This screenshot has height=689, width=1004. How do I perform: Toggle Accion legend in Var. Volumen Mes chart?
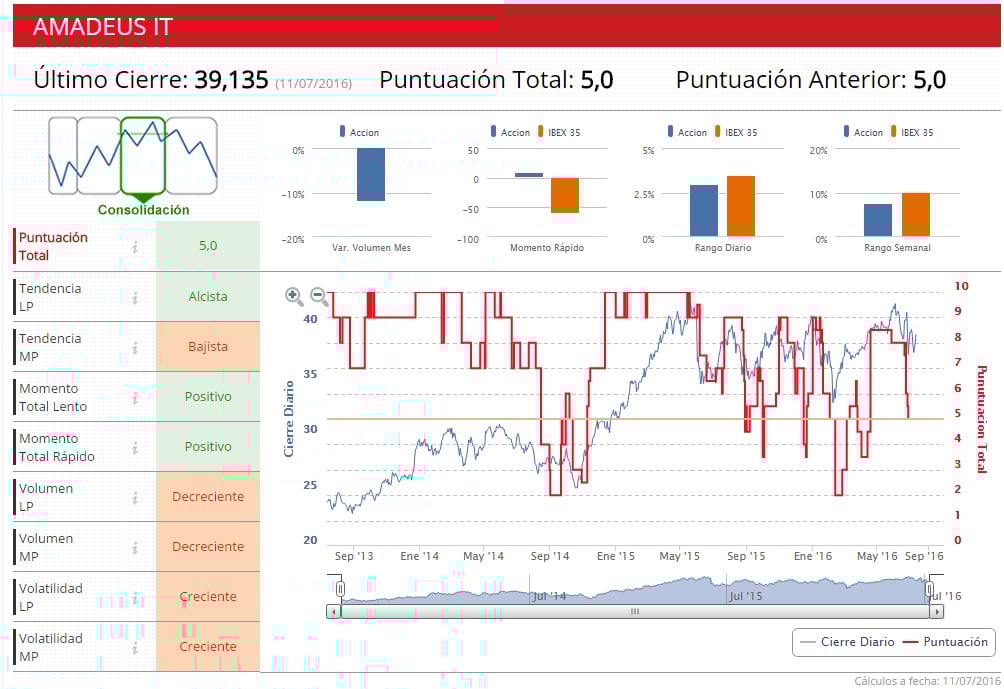359,132
